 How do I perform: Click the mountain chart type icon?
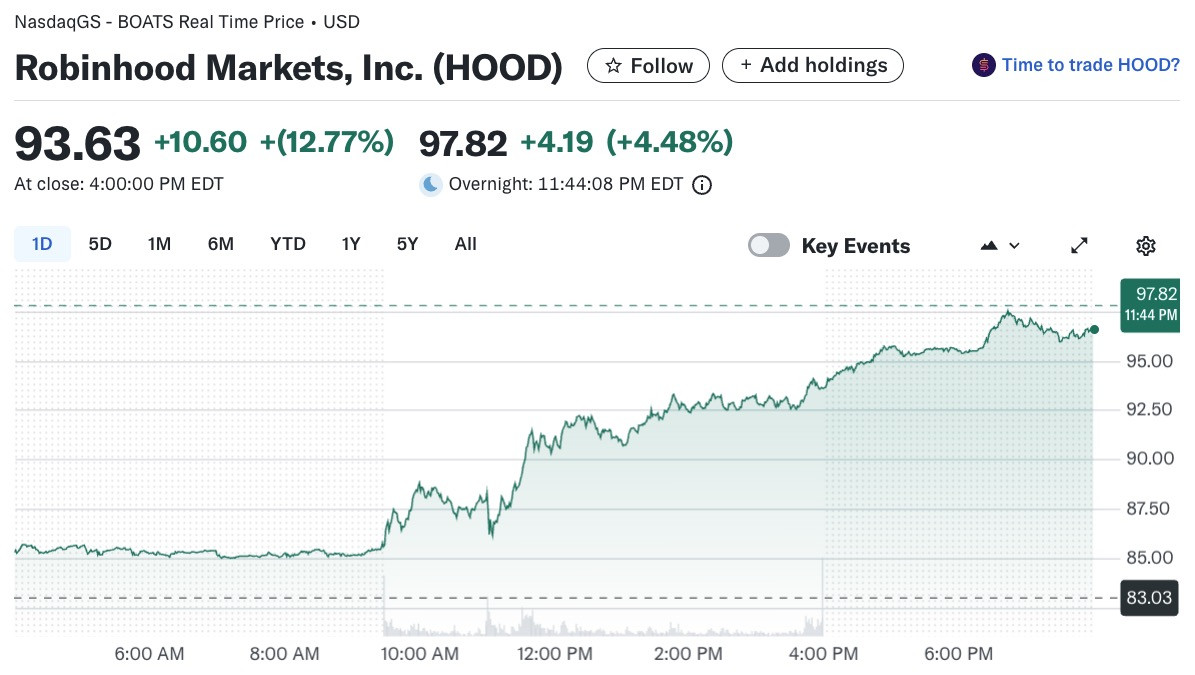[x=988, y=245]
